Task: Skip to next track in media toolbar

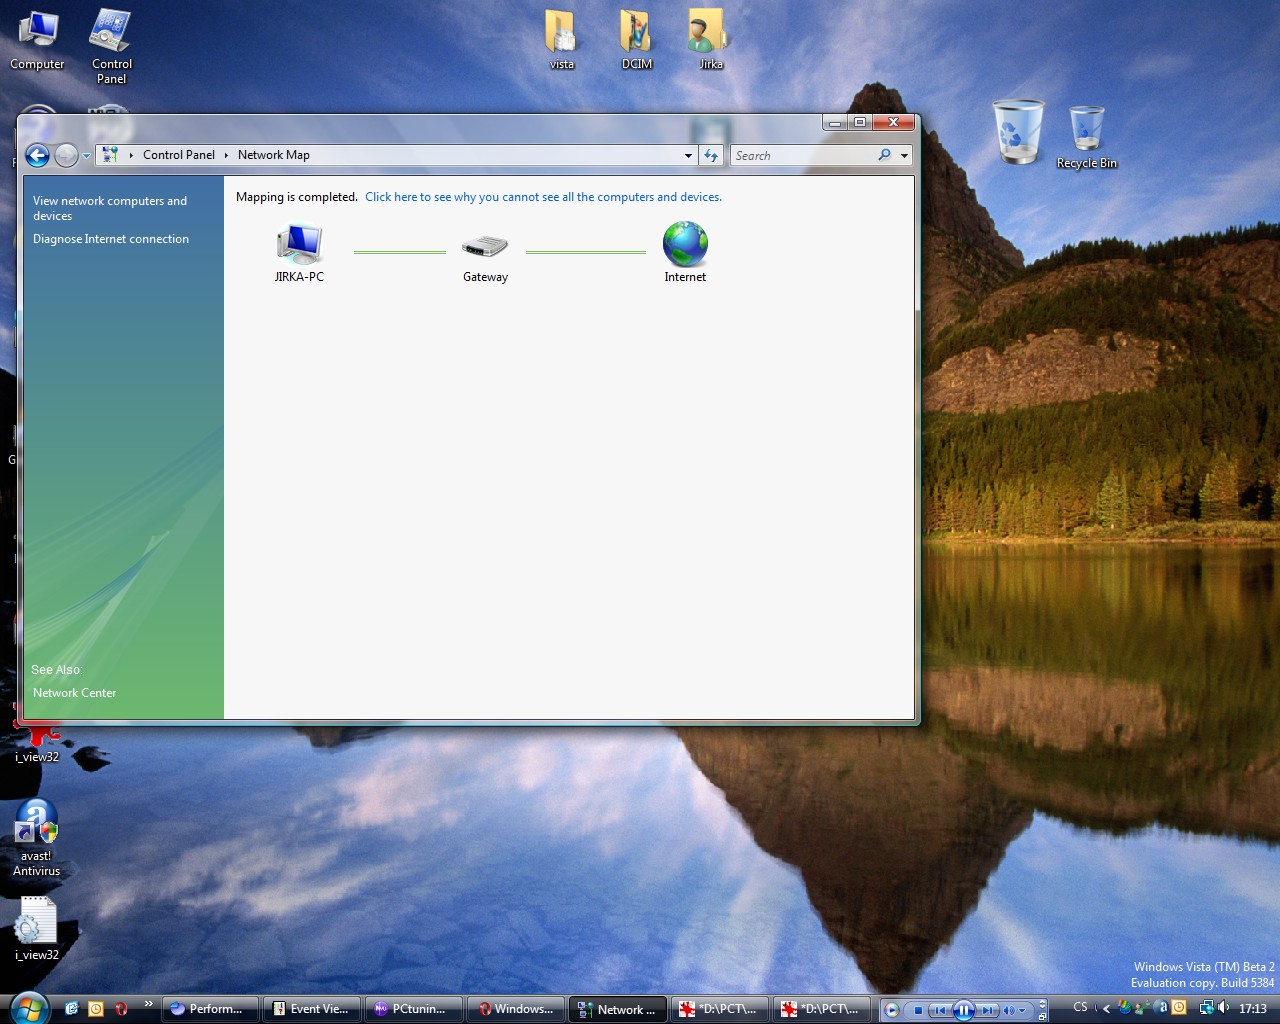Action: point(988,1010)
